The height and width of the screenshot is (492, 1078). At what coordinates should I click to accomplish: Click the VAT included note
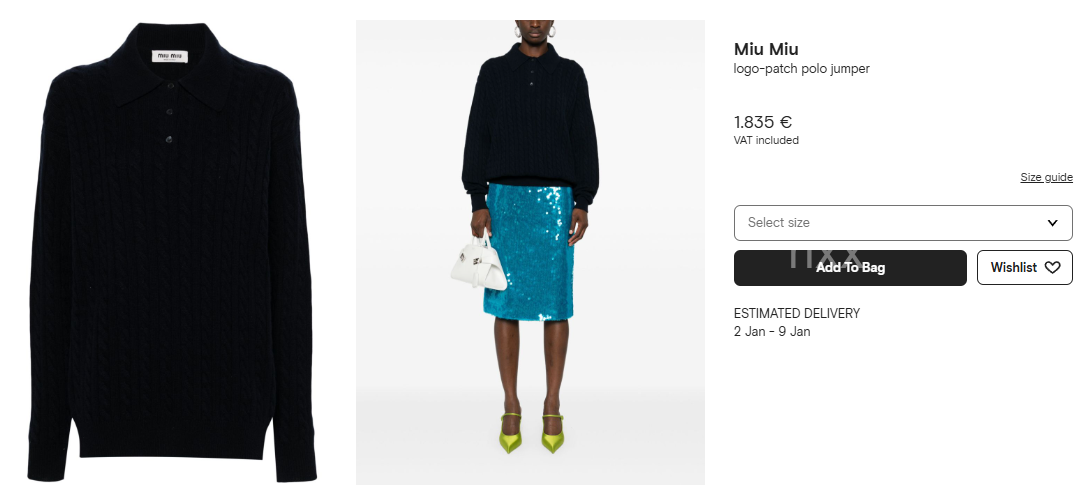(x=766, y=140)
